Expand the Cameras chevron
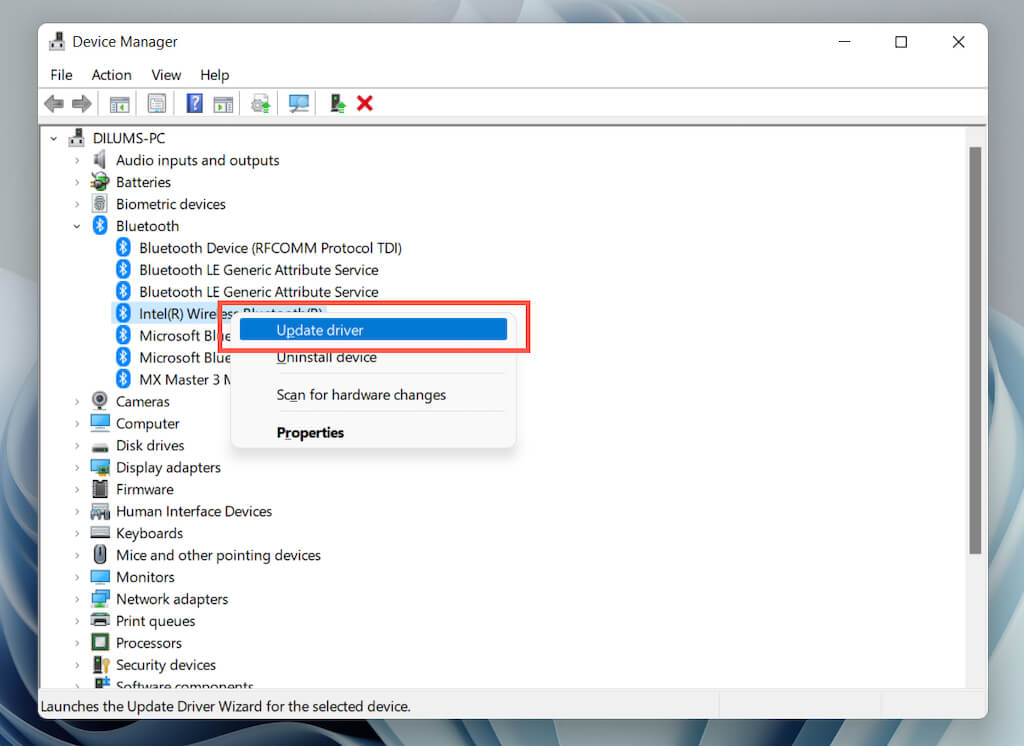The width and height of the screenshot is (1024, 746). (77, 402)
